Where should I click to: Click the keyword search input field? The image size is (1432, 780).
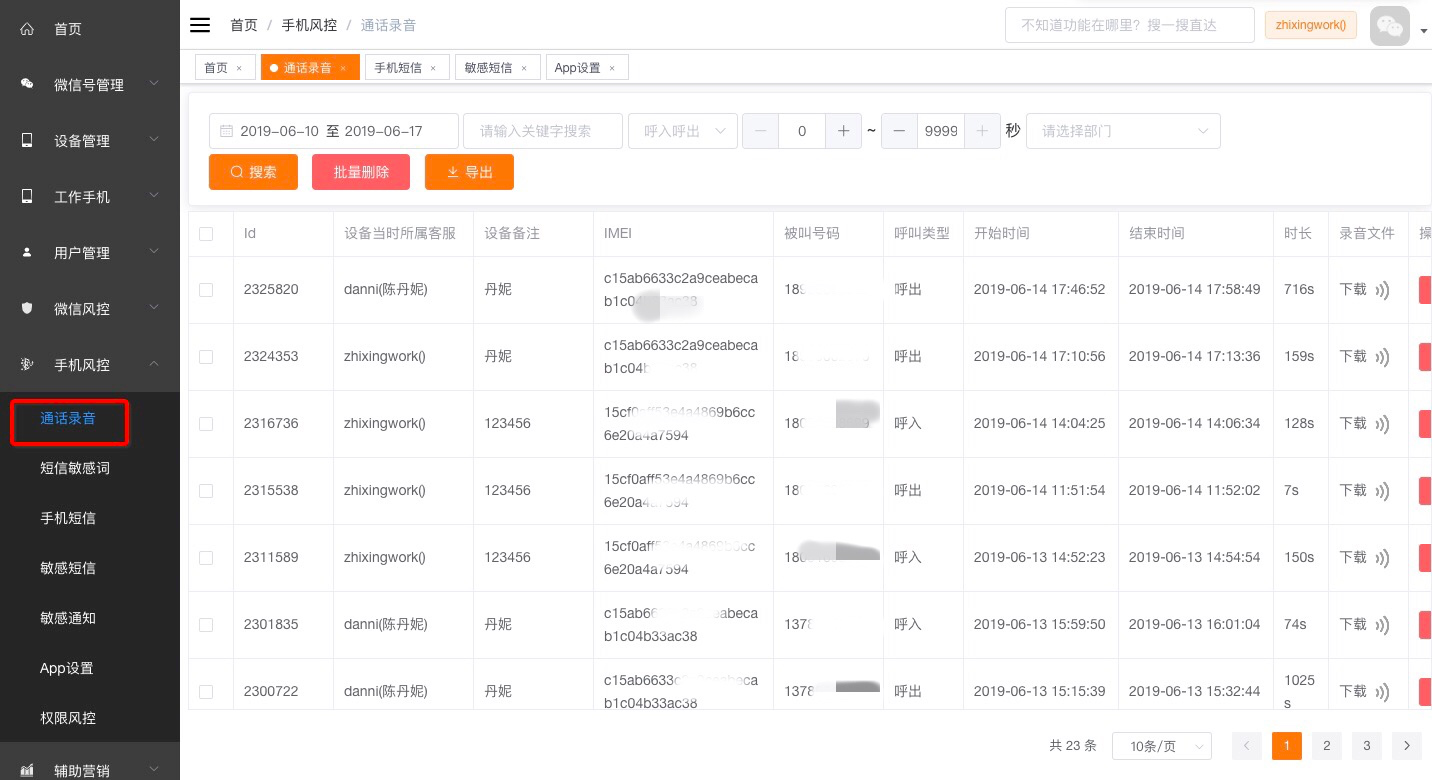tap(543, 131)
